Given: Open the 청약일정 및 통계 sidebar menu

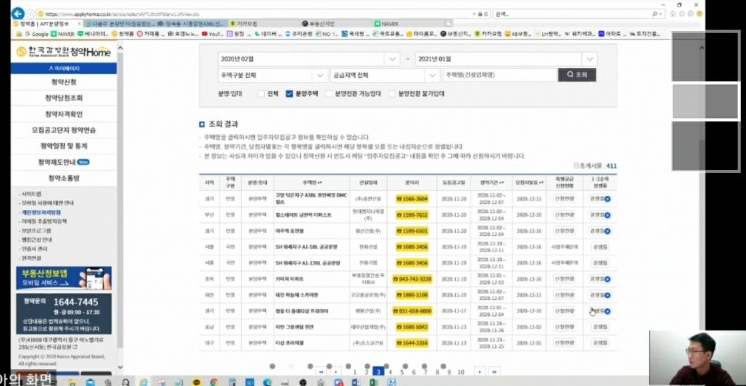Looking at the screenshot, I should [64, 146].
